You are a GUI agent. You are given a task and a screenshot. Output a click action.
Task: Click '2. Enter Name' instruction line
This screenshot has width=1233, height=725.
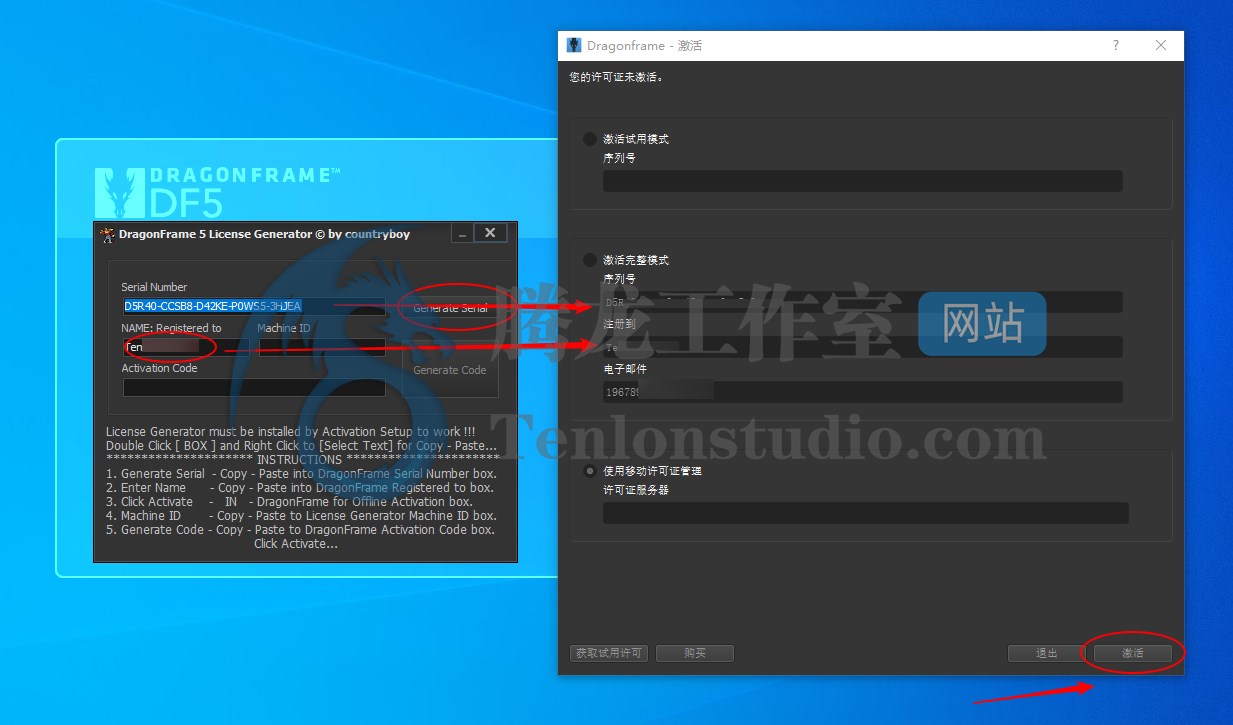coord(300,488)
